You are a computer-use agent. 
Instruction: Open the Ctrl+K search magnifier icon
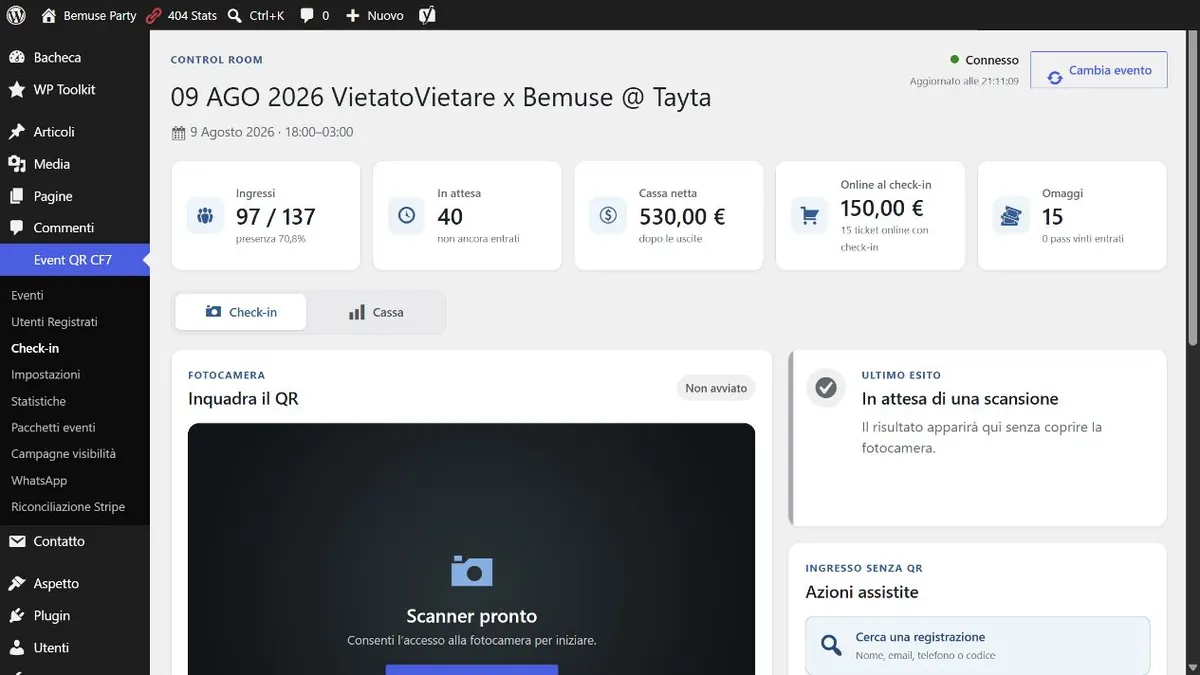click(x=234, y=15)
